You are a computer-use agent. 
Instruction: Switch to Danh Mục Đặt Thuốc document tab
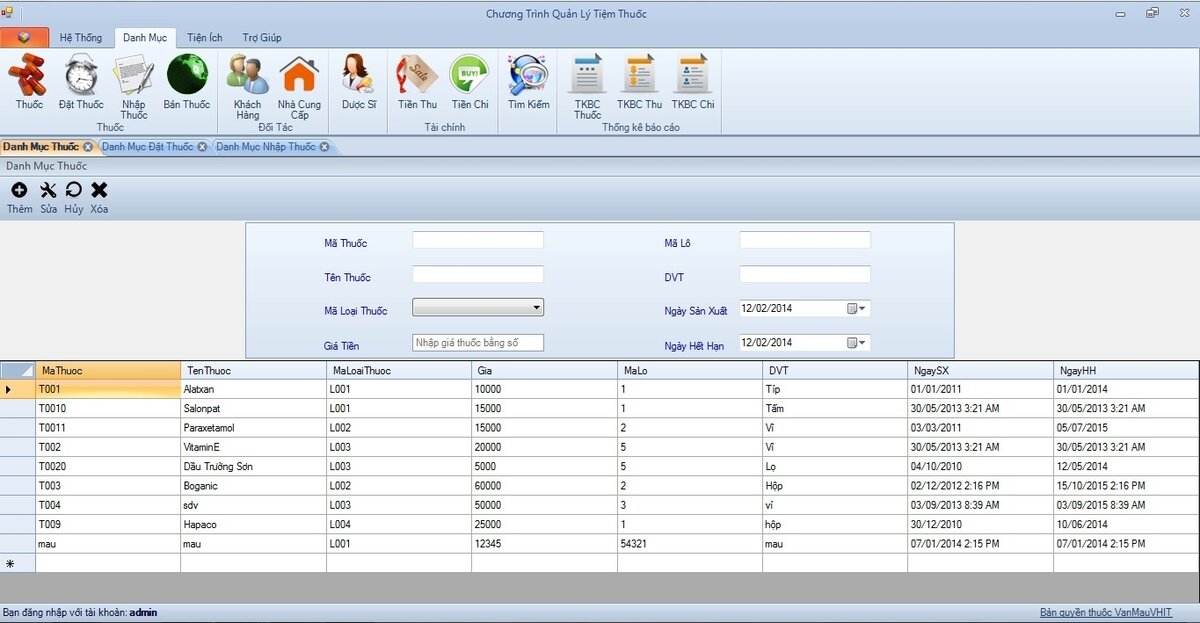pos(147,147)
